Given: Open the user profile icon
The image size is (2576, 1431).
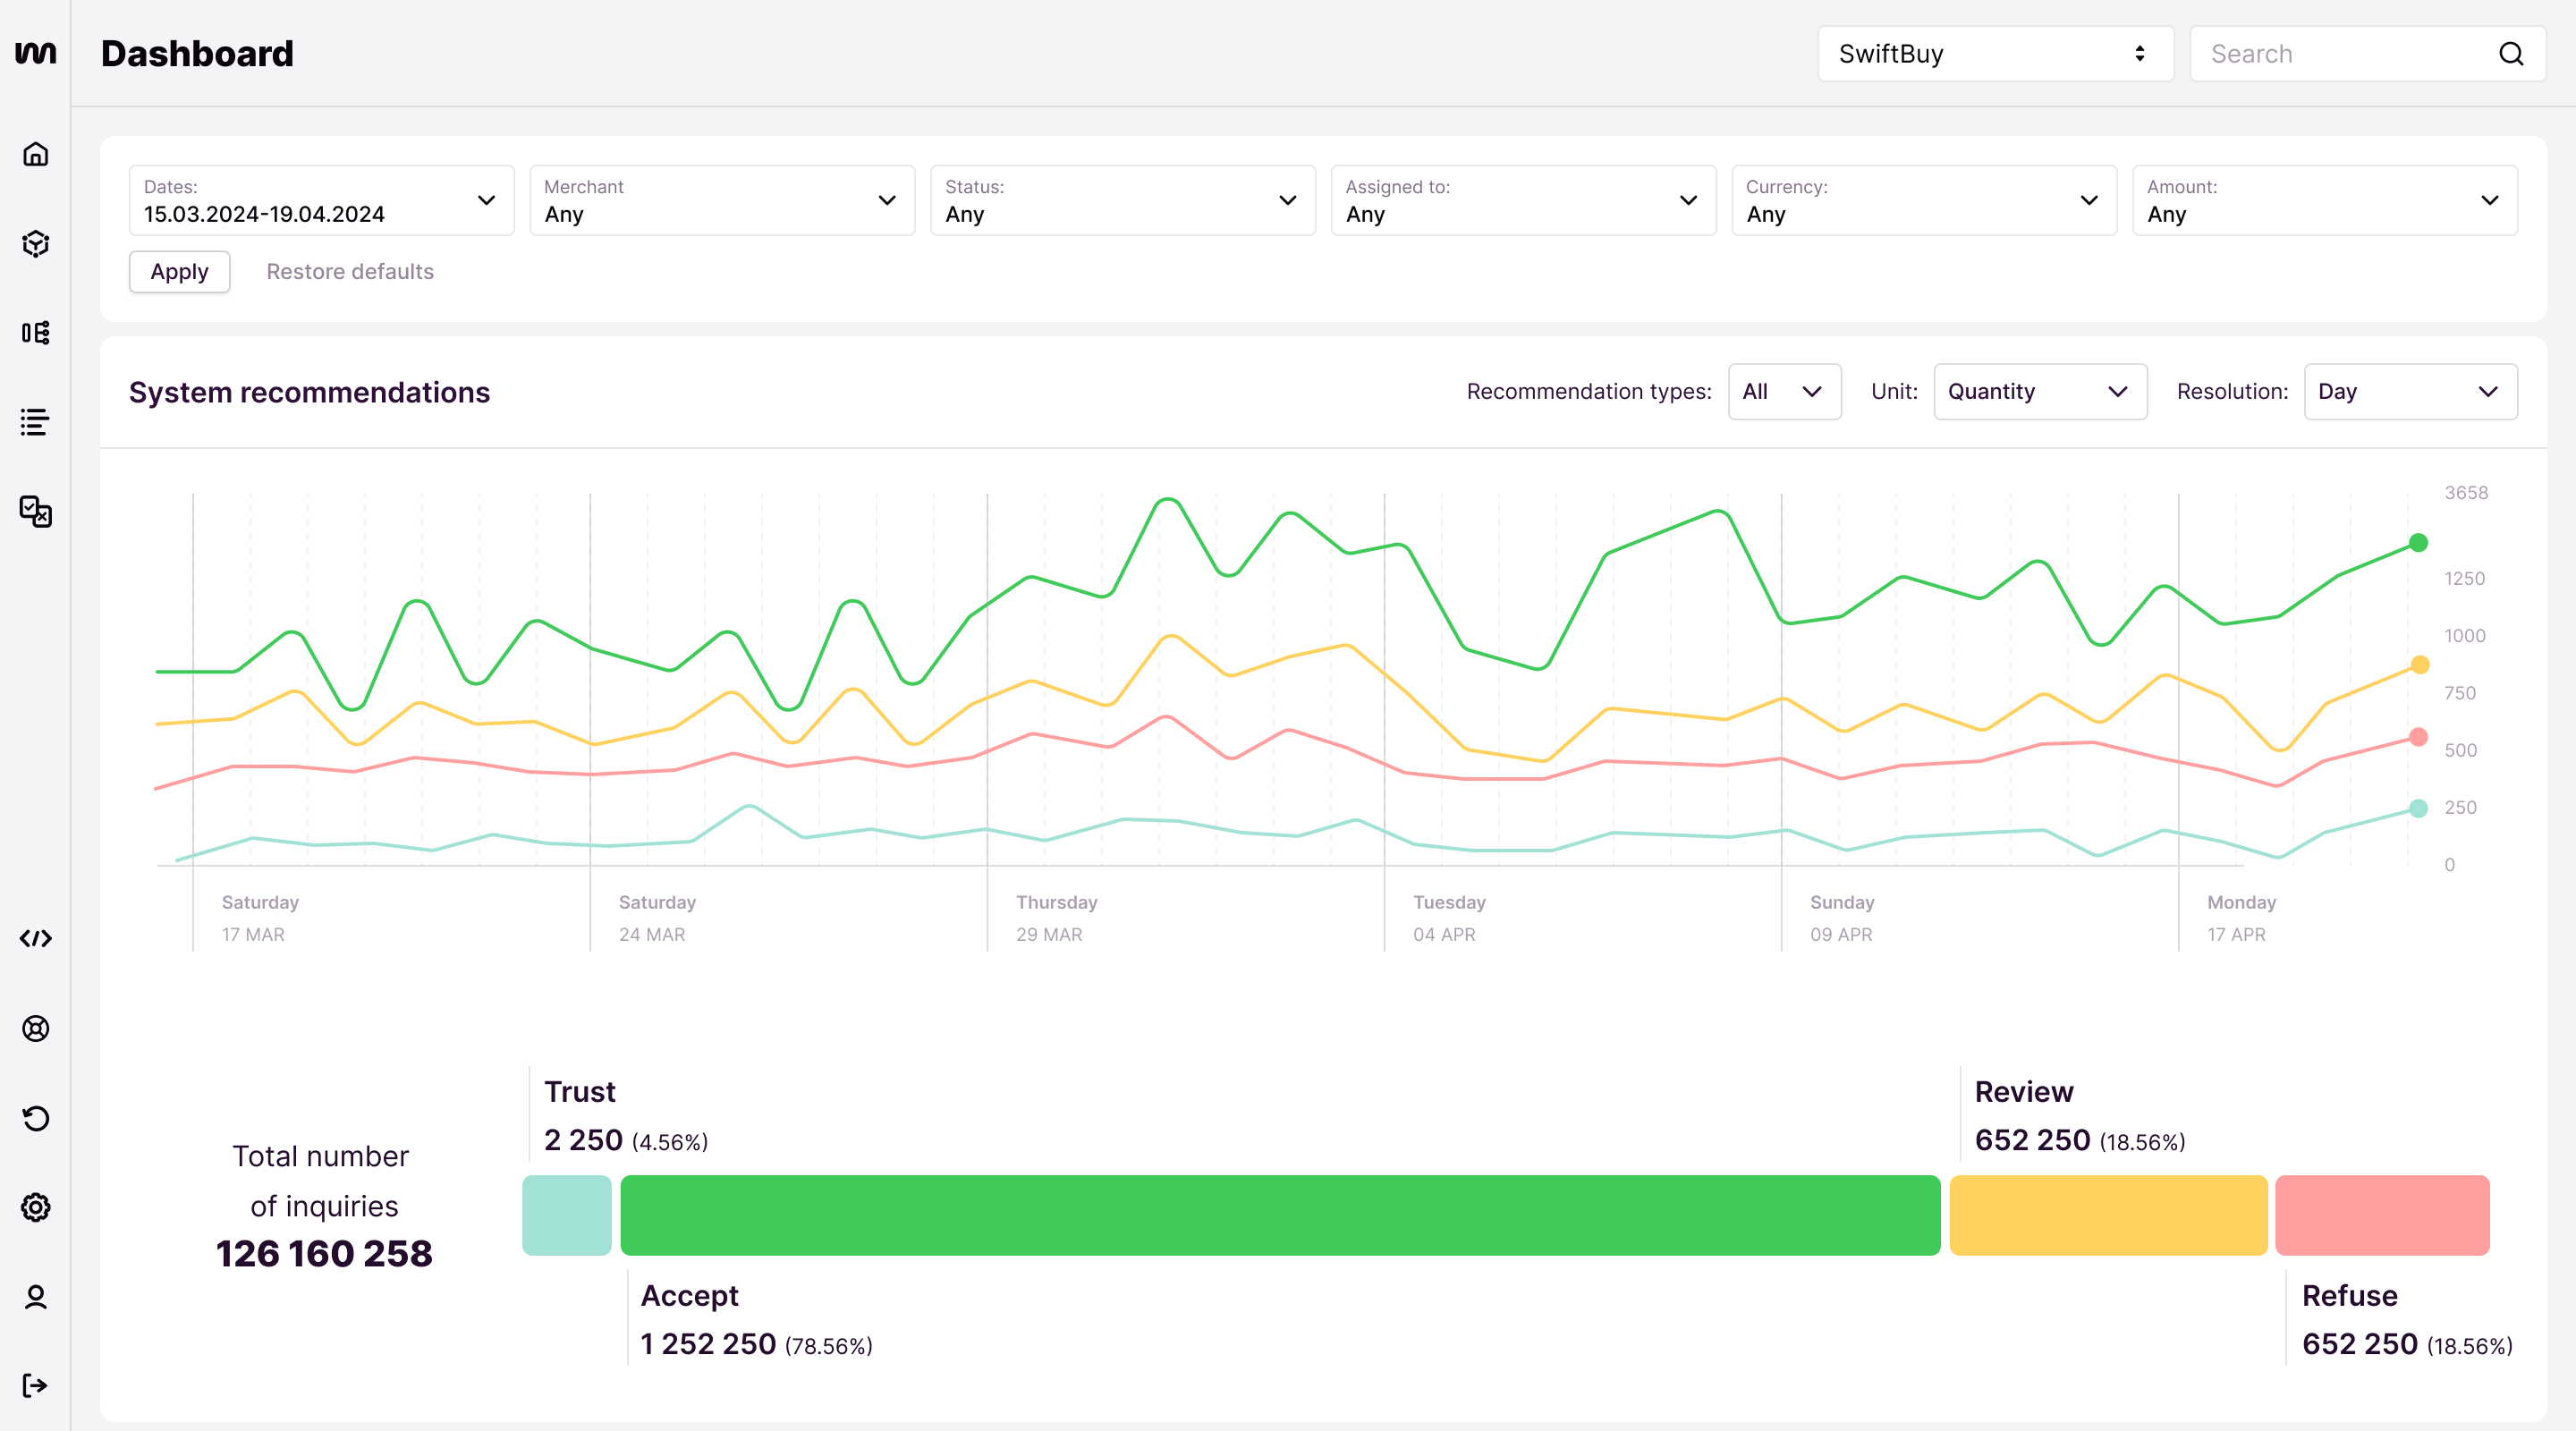Looking at the screenshot, I should [36, 1297].
